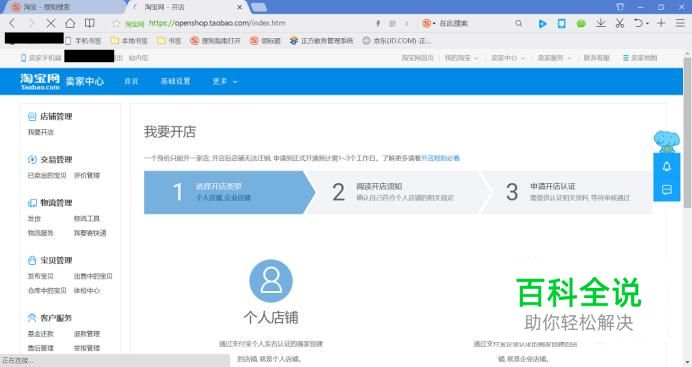Image resolution: width=692 pixels, height=367 pixels.
Task: Open 发货 in 物流管理 section
Action: click(34, 219)
